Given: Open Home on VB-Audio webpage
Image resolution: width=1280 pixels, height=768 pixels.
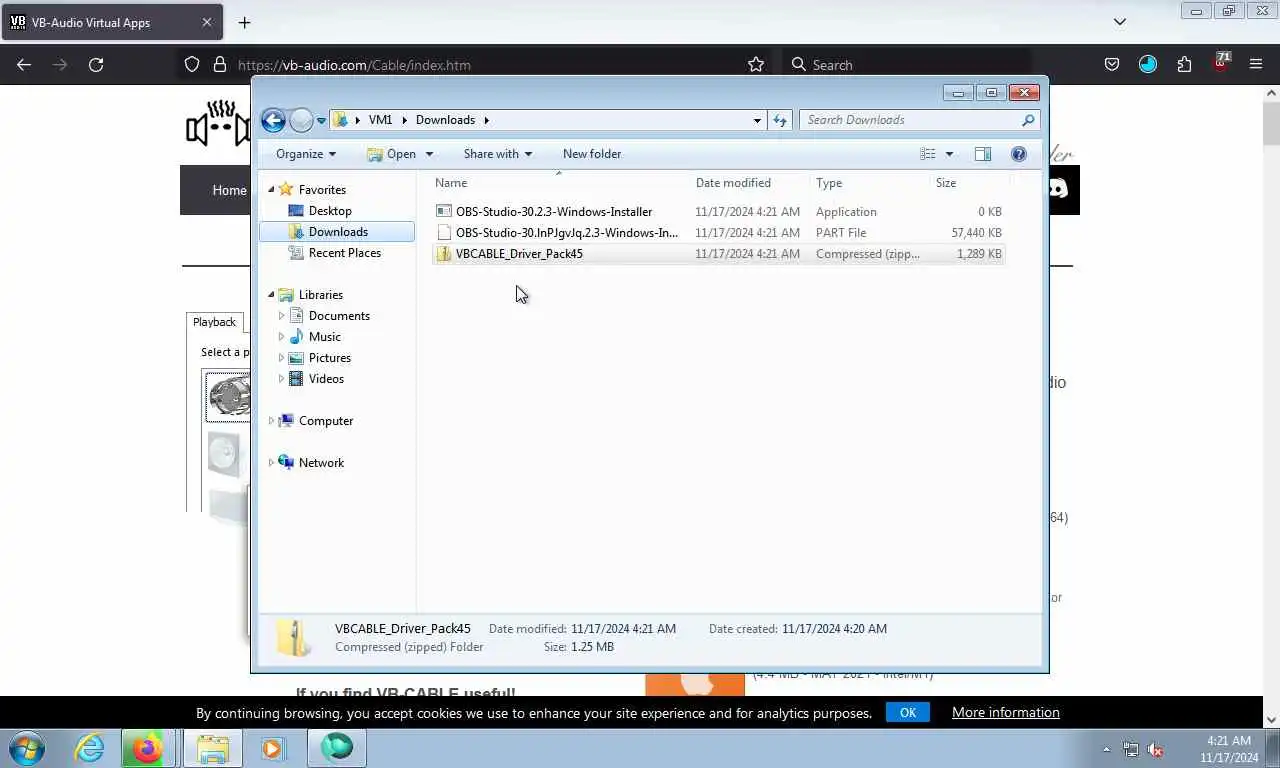Looking at the screenshot, I should tap(229, 190).
